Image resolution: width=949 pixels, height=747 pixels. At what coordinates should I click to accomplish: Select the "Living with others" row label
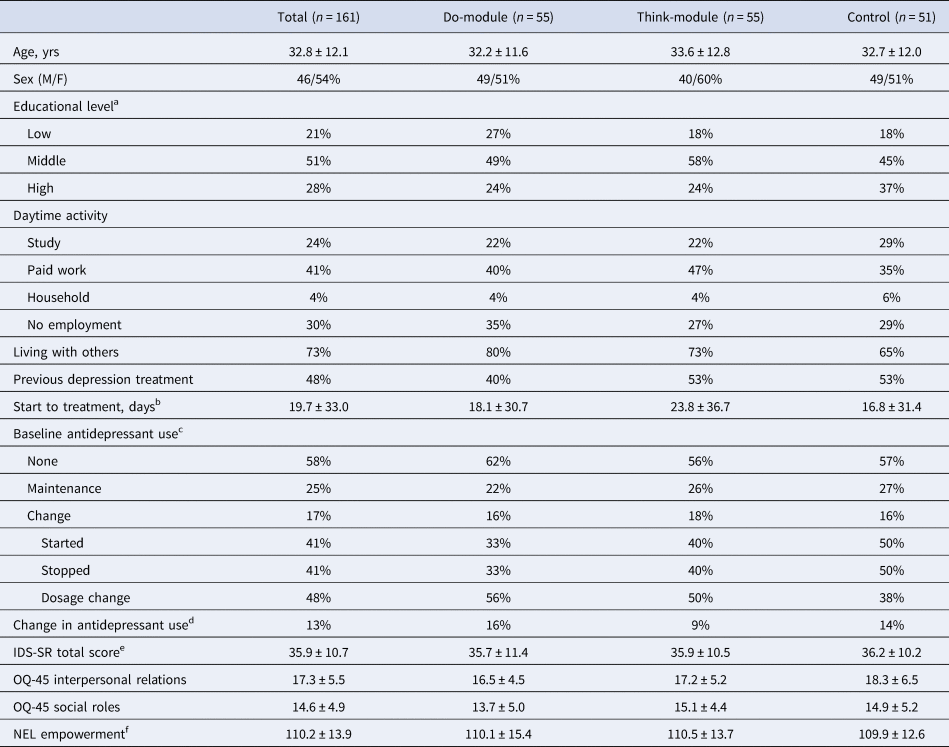(66, 352)
